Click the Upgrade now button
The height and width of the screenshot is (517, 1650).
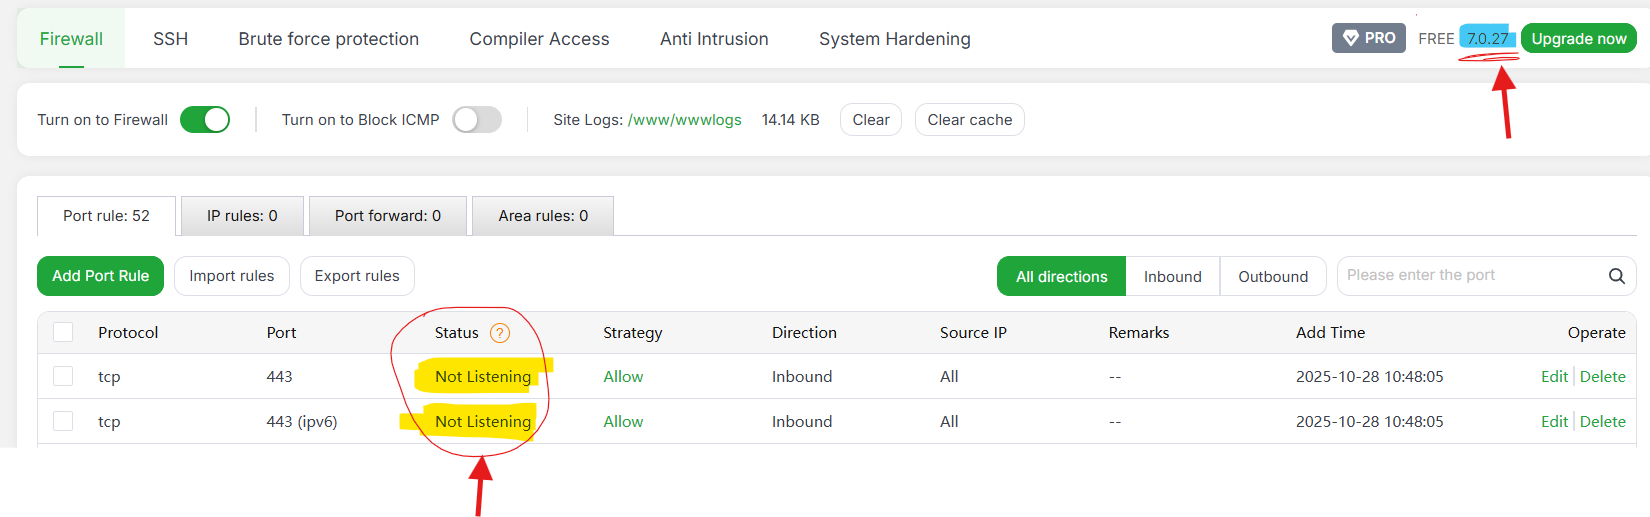tap(1578, 39)
